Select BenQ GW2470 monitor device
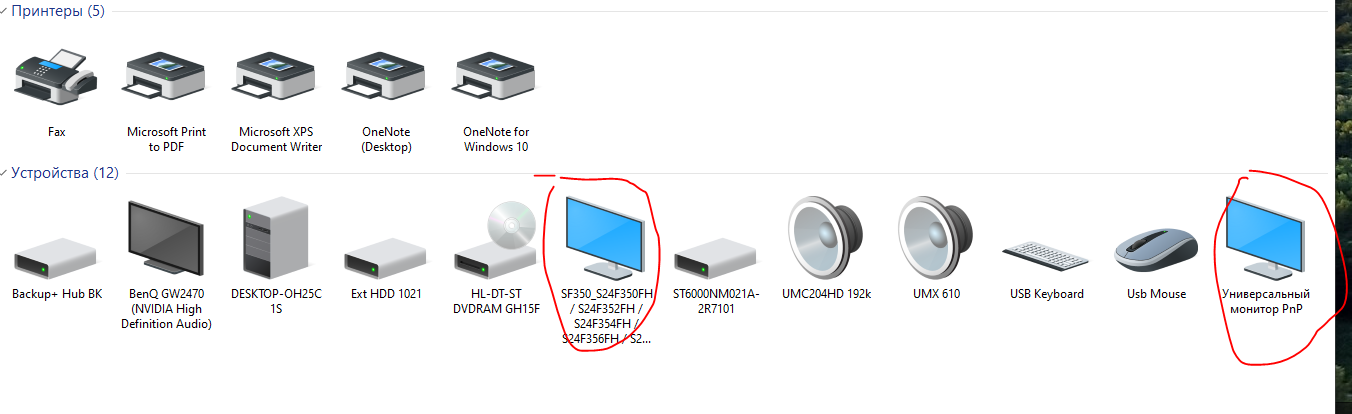1352x414 pixels. click(166, 240)
